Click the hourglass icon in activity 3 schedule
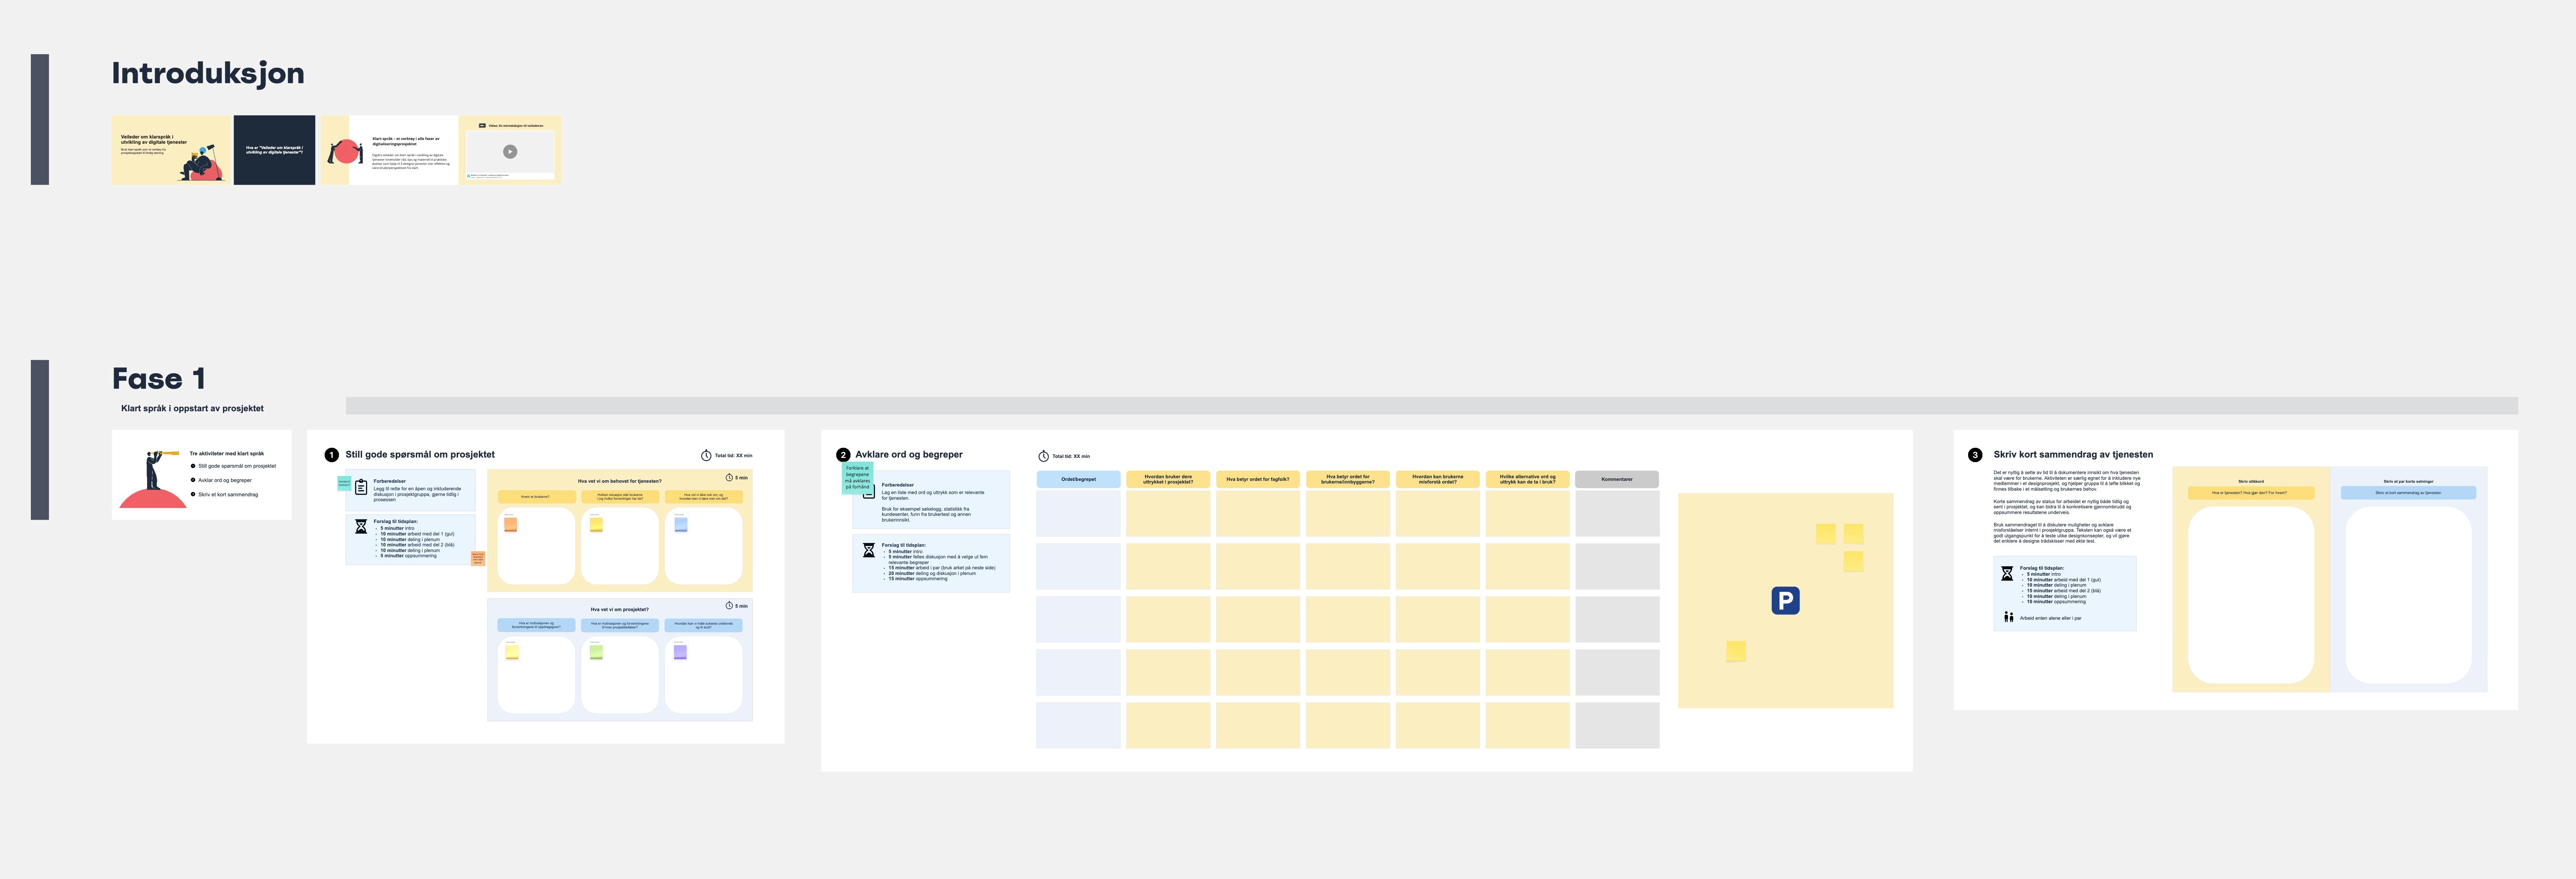Image resolution: width=2576 pixels, height=879 pixels. click(2006, 573)
